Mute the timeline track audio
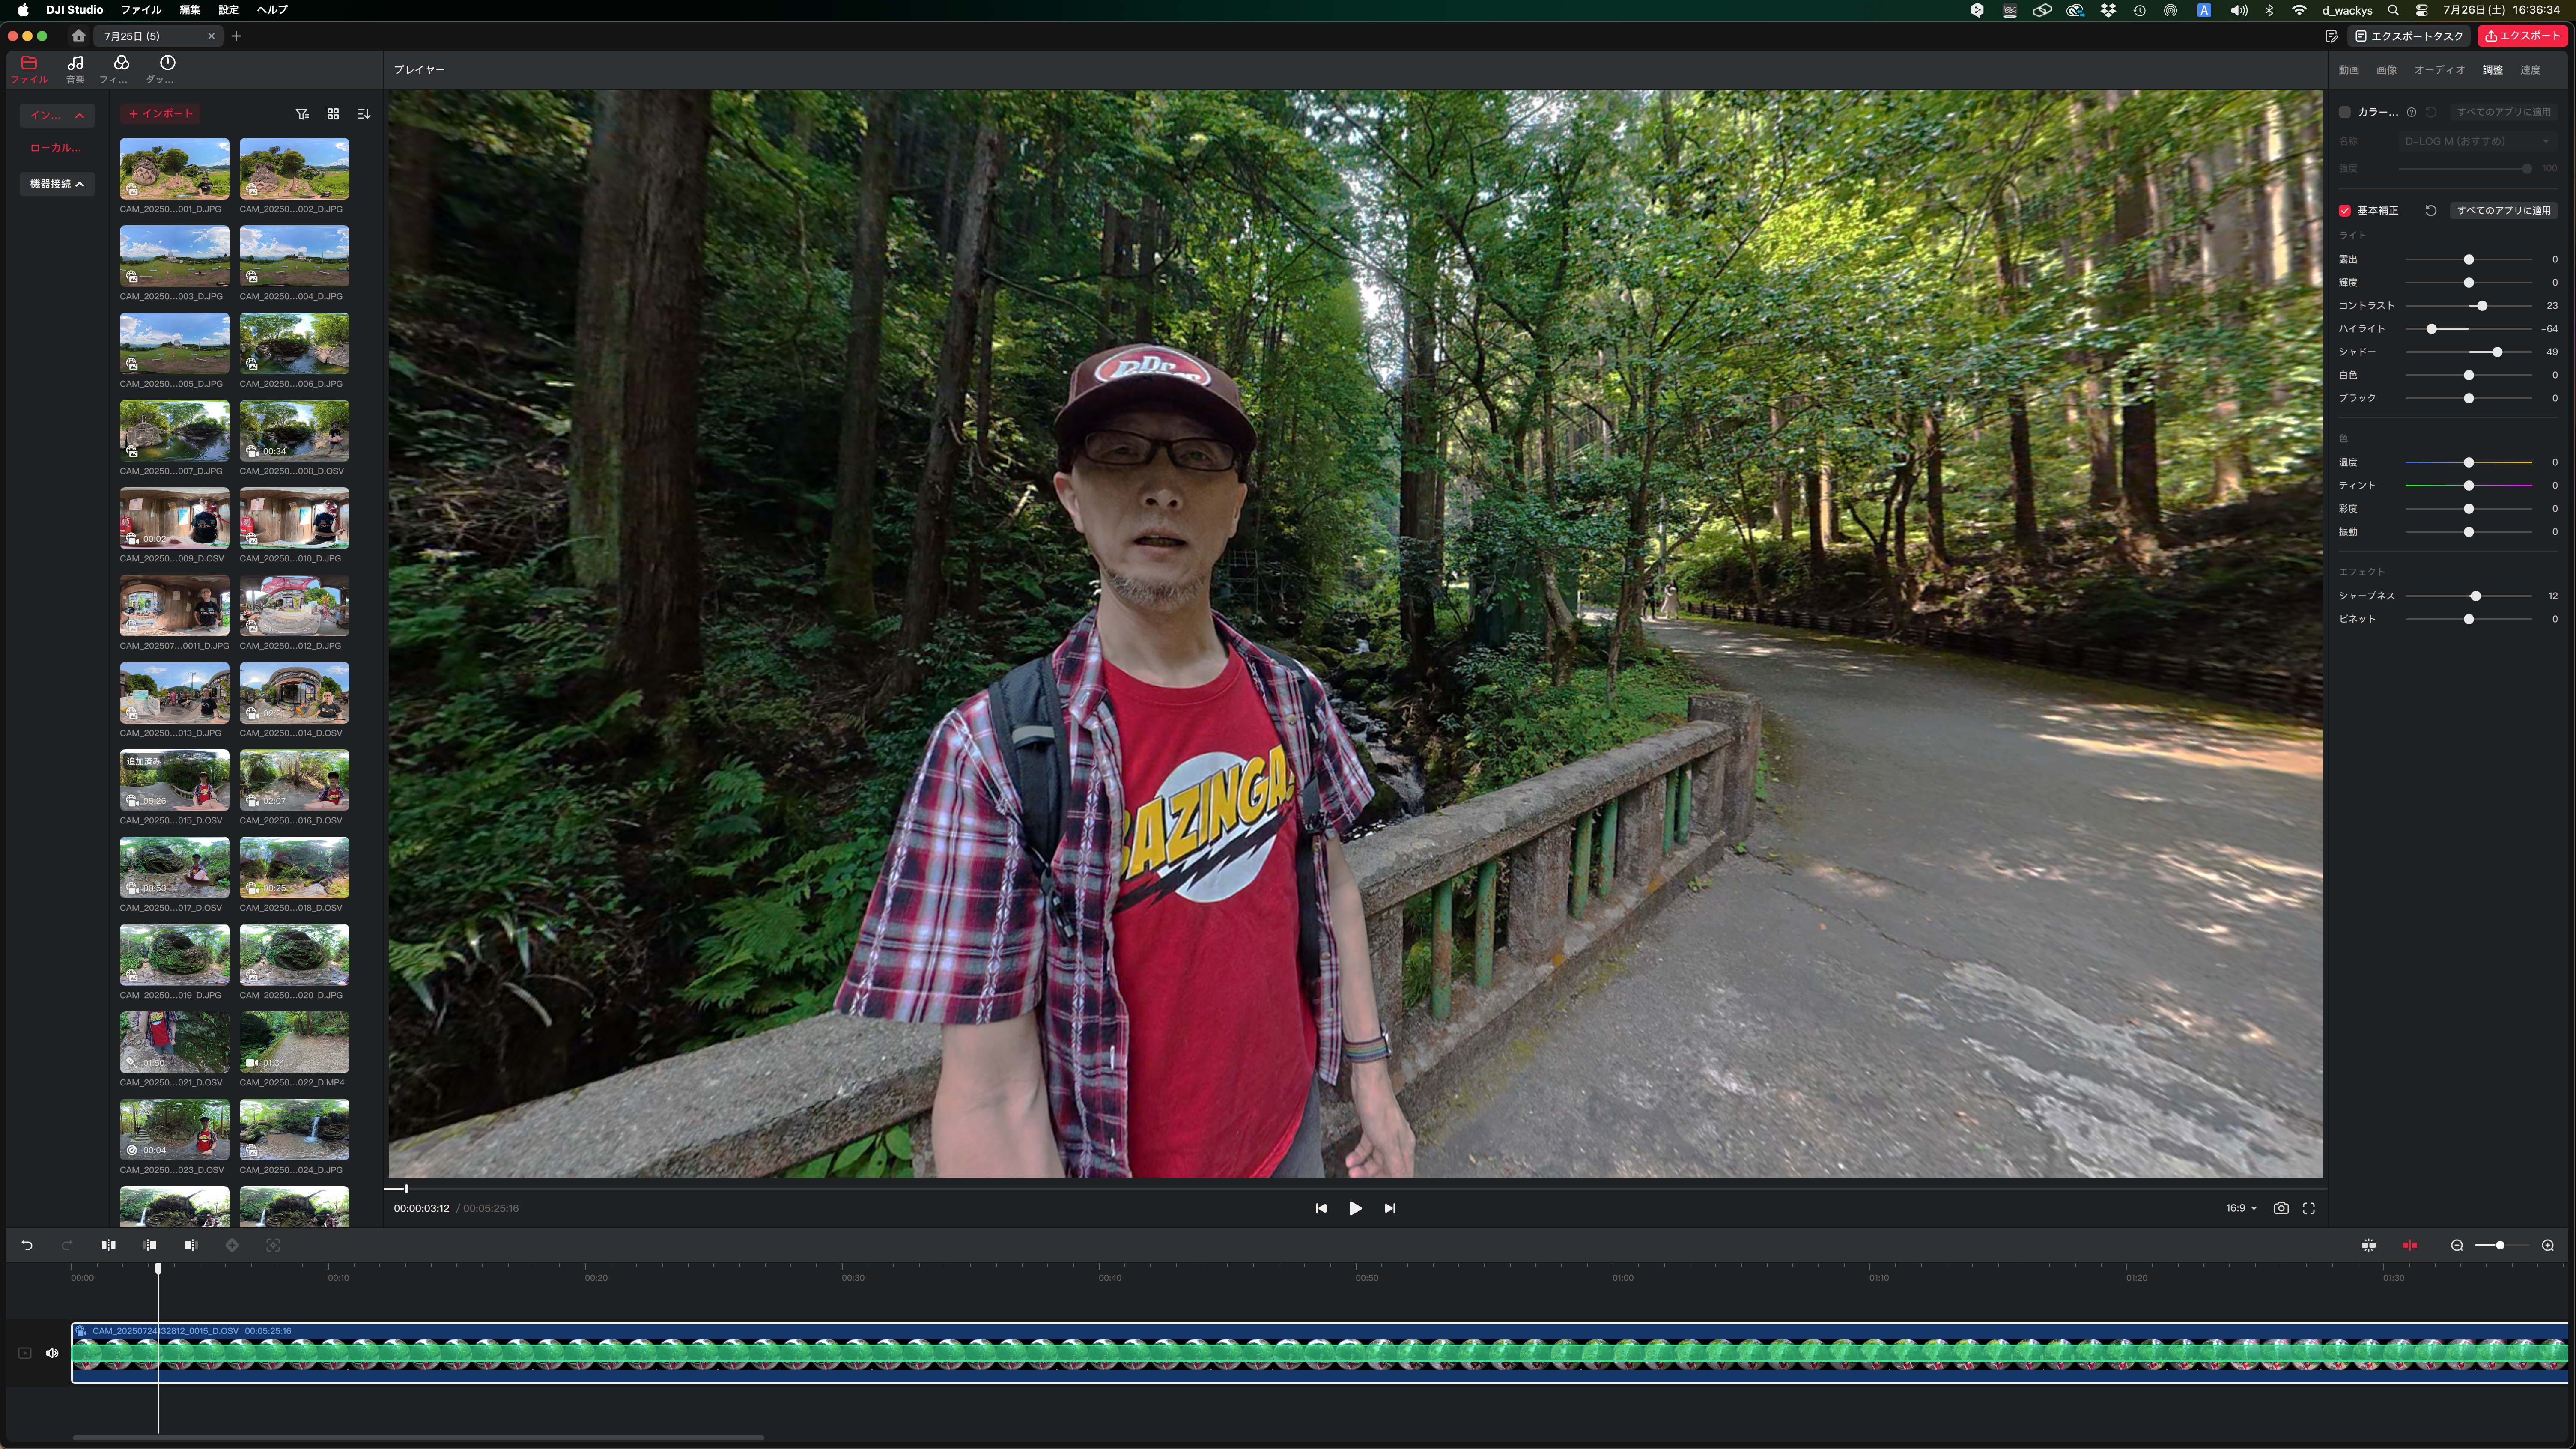The height and width of the screenshot is (1449, 2576). [x=52, y=1353]
